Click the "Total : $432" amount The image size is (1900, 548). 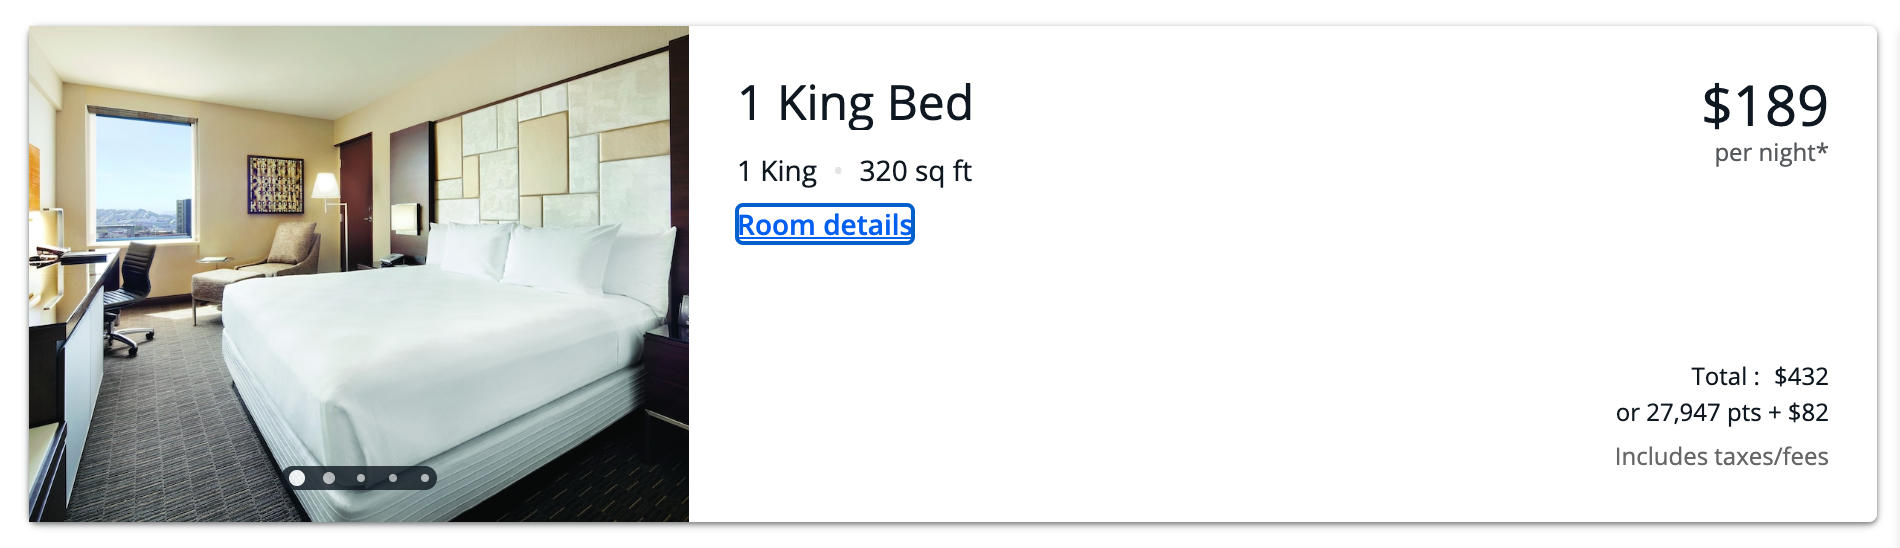tap(1759, 377)
